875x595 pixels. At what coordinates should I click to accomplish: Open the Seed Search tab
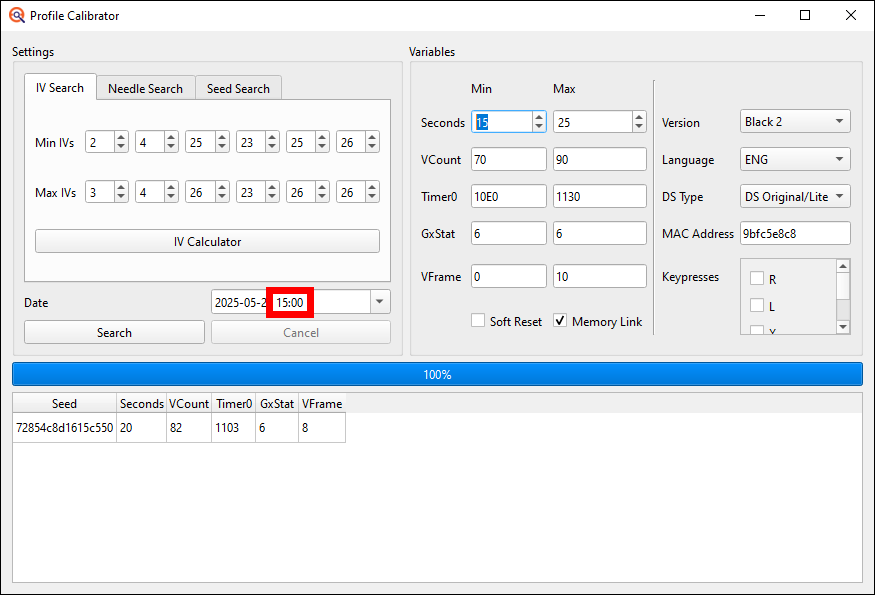coord(238,87)
